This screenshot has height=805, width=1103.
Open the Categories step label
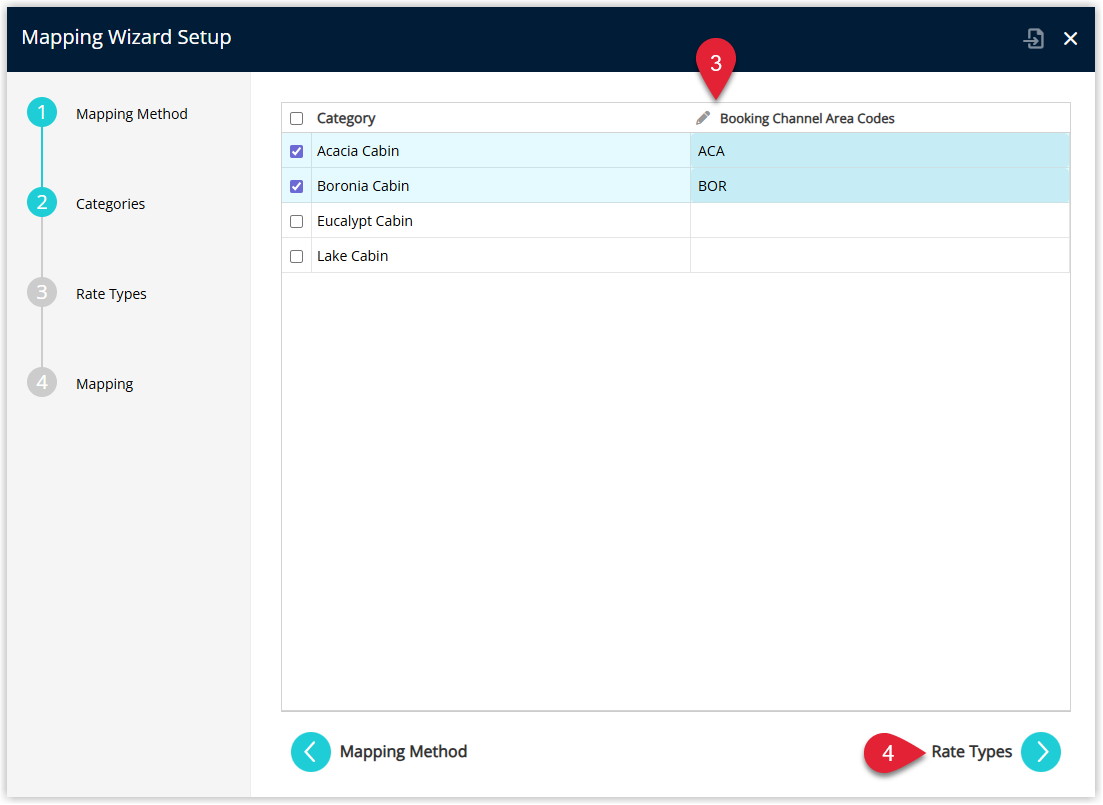(110, 203)
